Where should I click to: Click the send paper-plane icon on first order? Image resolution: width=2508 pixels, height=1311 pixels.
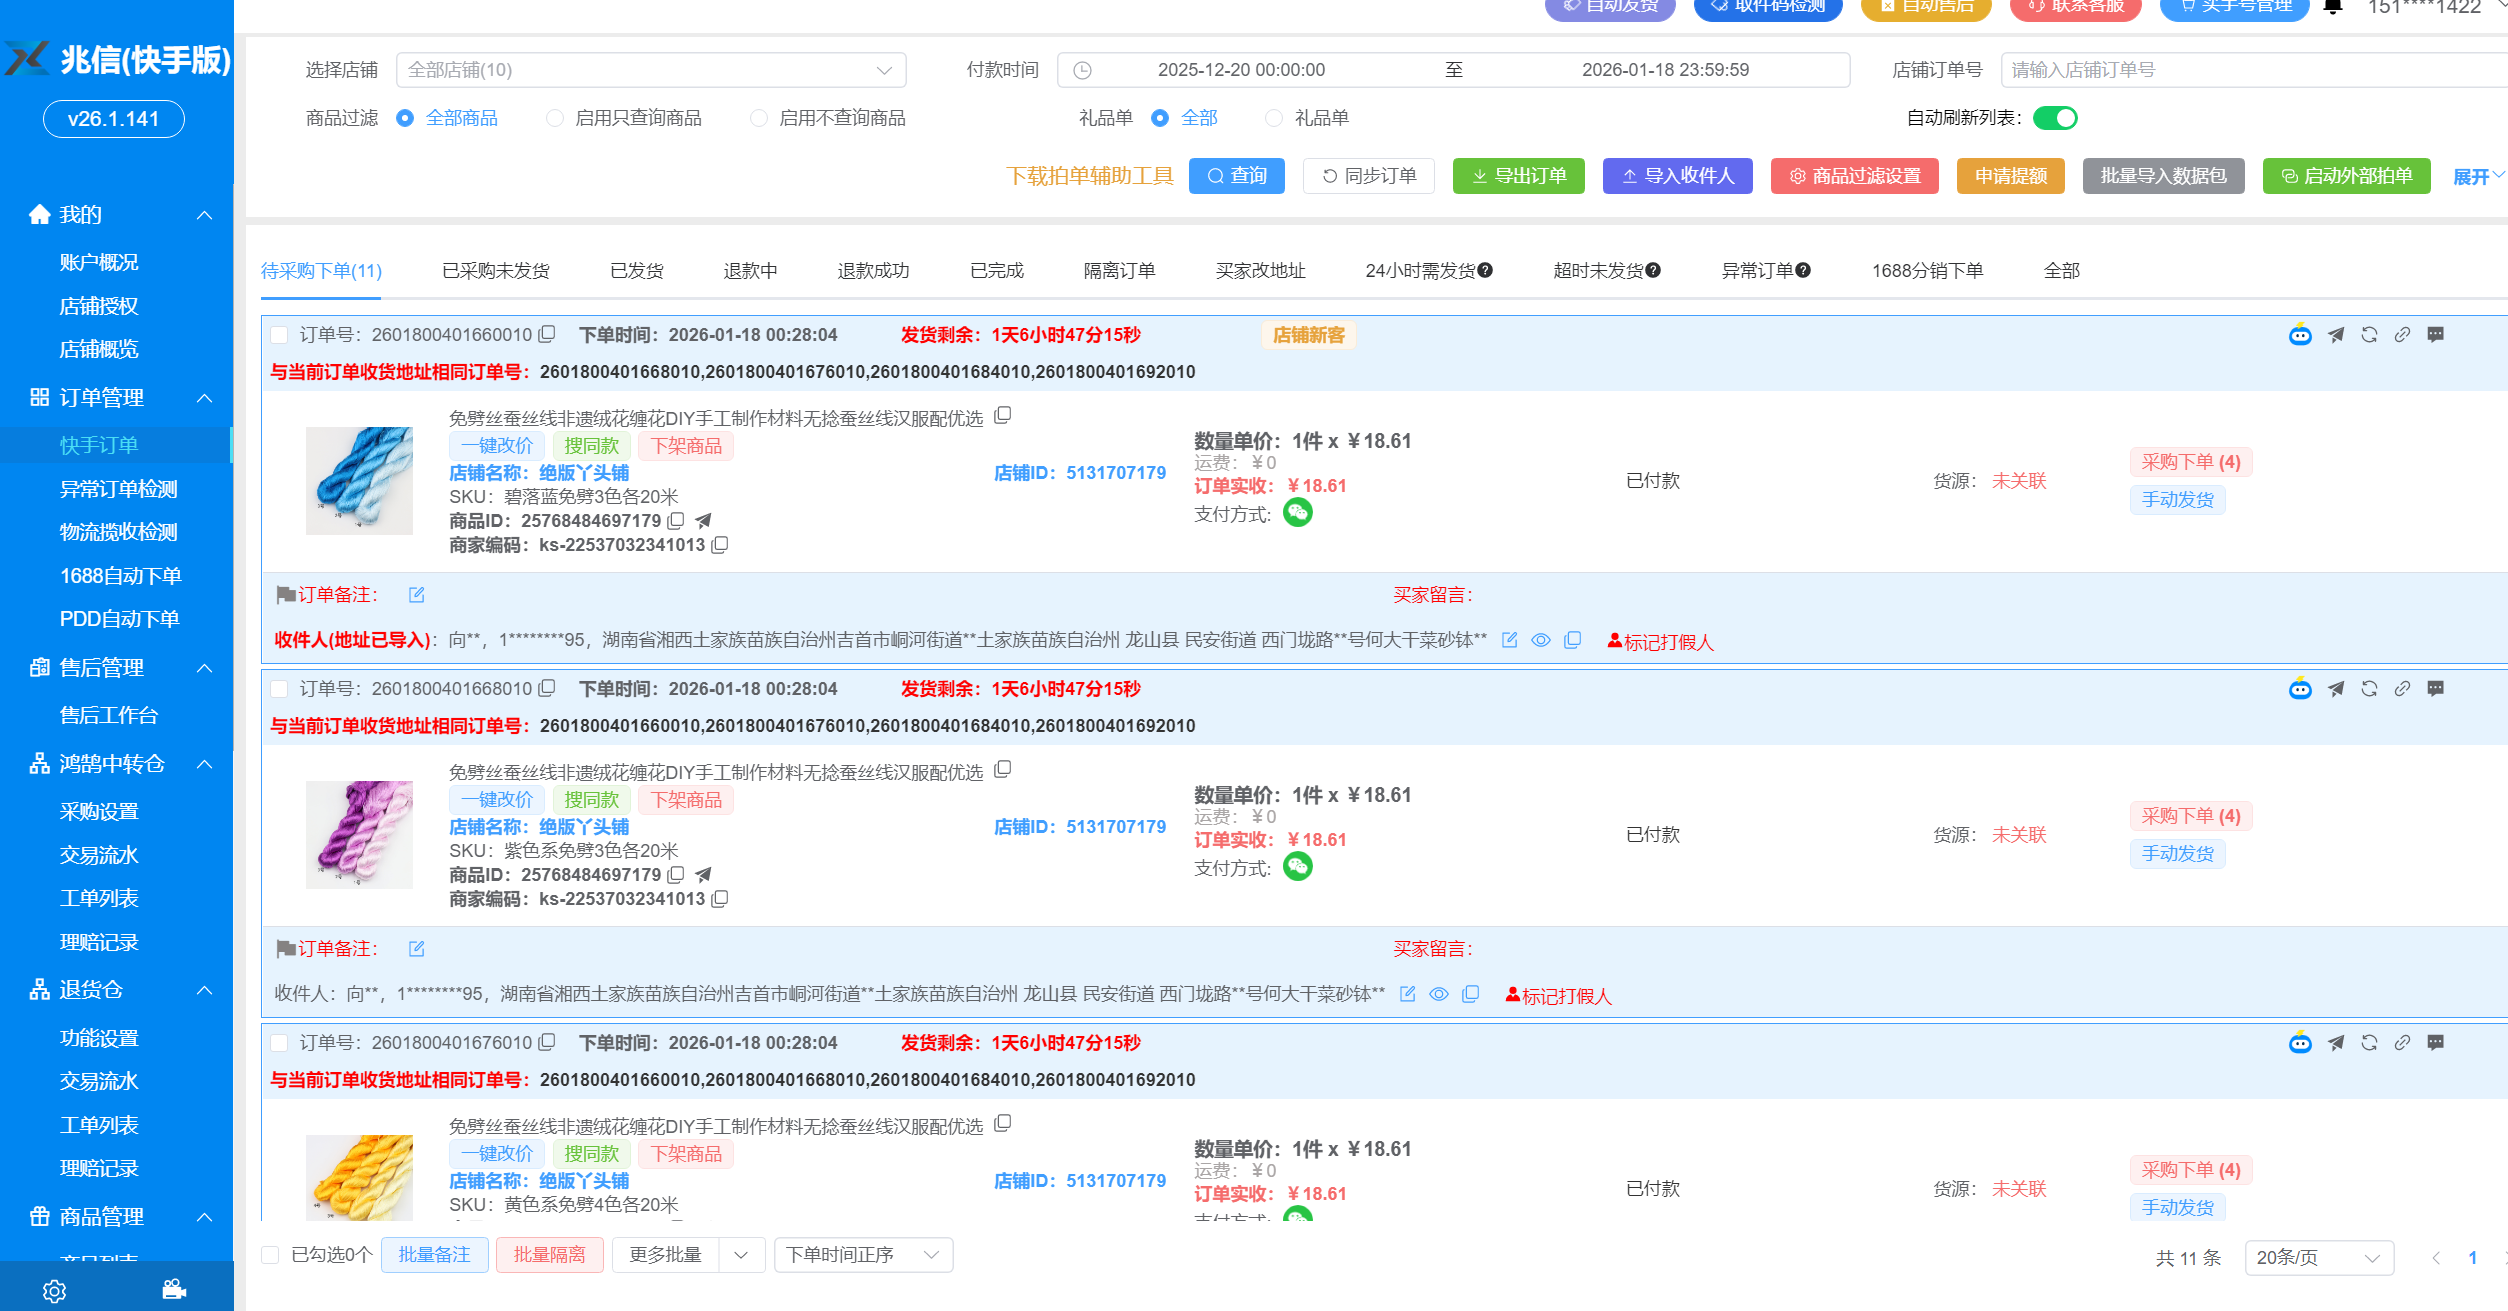click(x=2336, y=335)
